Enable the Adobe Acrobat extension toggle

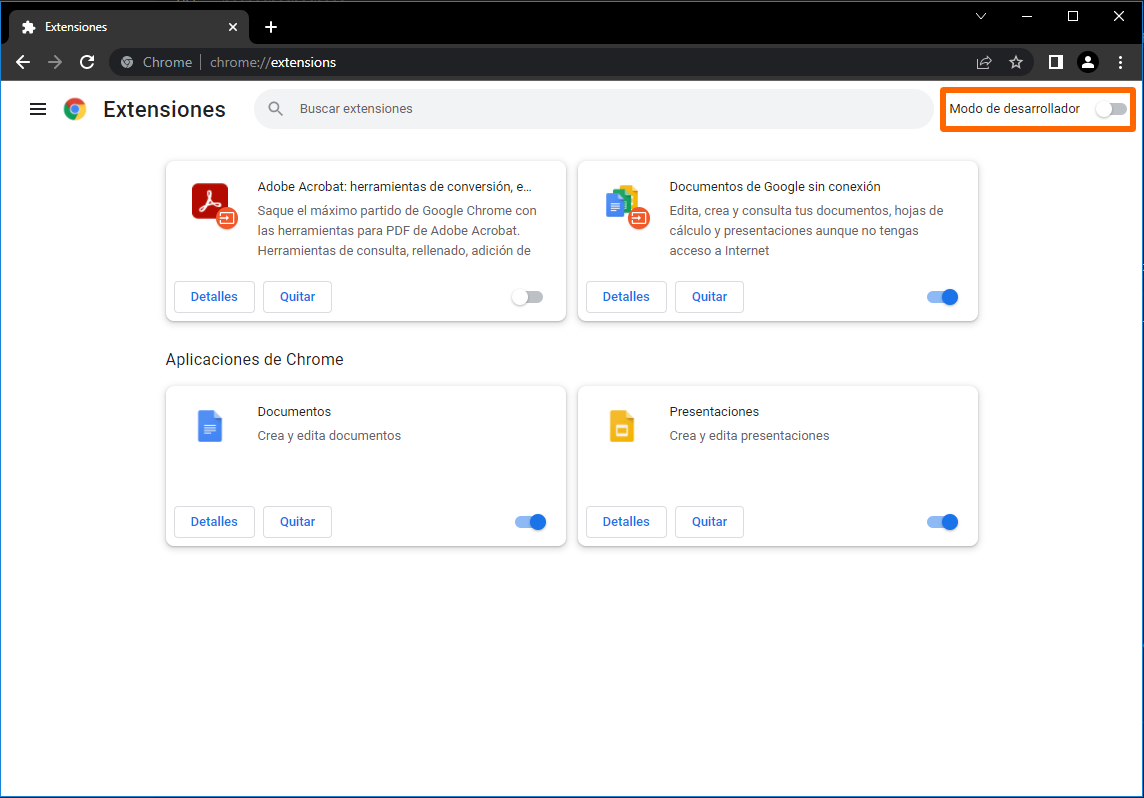pos(527,297)
